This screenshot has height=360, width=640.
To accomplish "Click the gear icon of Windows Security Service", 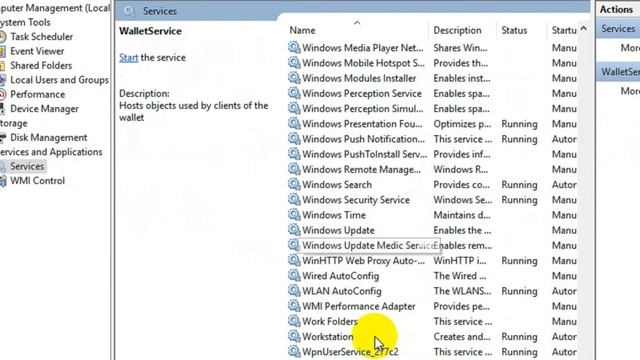I will coord(293,199).
